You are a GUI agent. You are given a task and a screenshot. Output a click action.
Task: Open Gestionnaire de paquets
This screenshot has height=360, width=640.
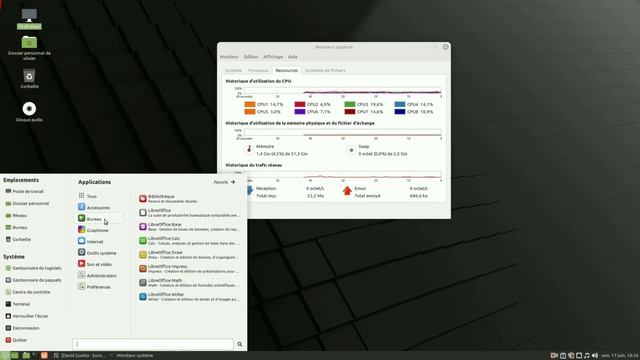(33, 280)
